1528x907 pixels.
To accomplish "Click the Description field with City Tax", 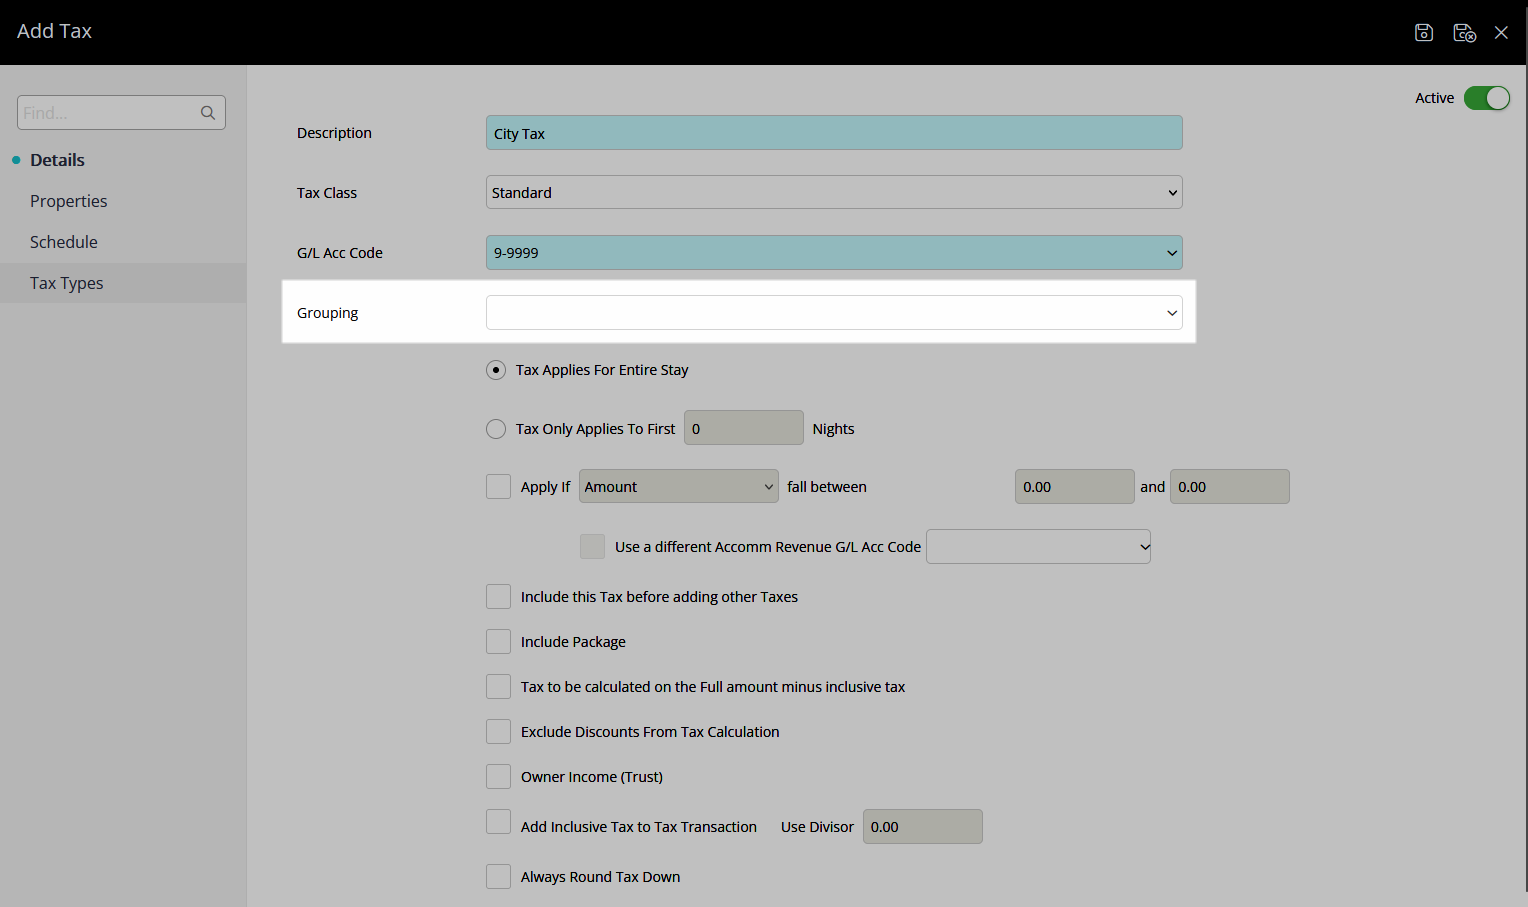I will pos(834,132).
